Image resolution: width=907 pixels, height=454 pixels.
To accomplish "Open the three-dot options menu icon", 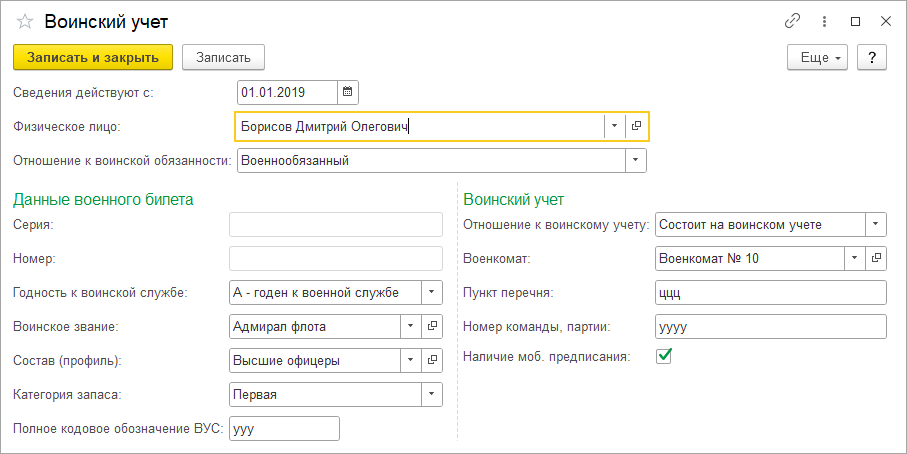I will click(824, 21).
